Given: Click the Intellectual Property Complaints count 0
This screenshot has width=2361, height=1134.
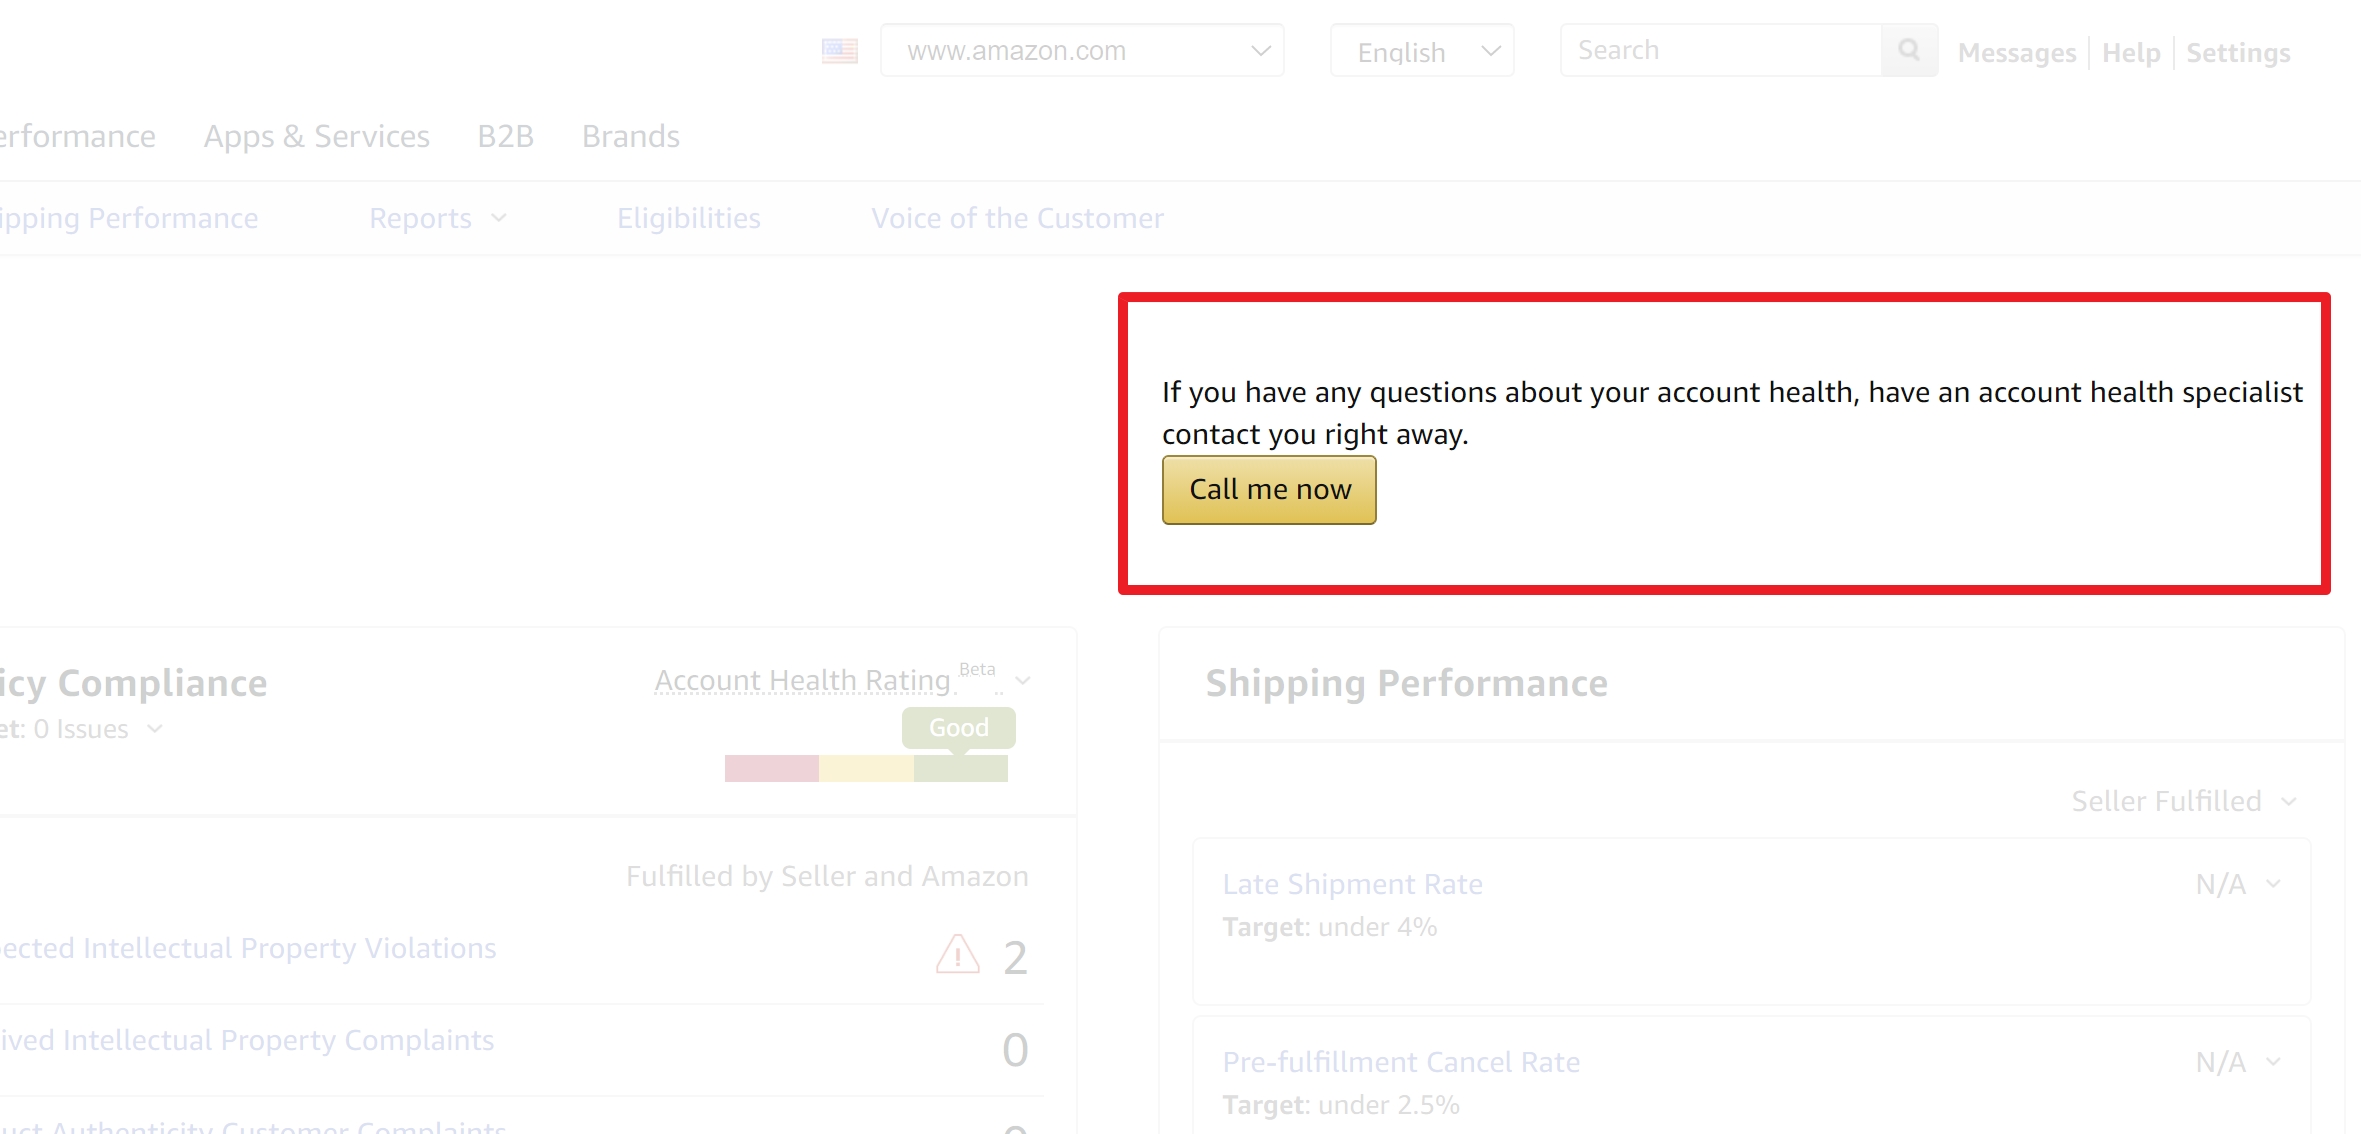Looking at the screenshot, I should pos(1015,1050).
